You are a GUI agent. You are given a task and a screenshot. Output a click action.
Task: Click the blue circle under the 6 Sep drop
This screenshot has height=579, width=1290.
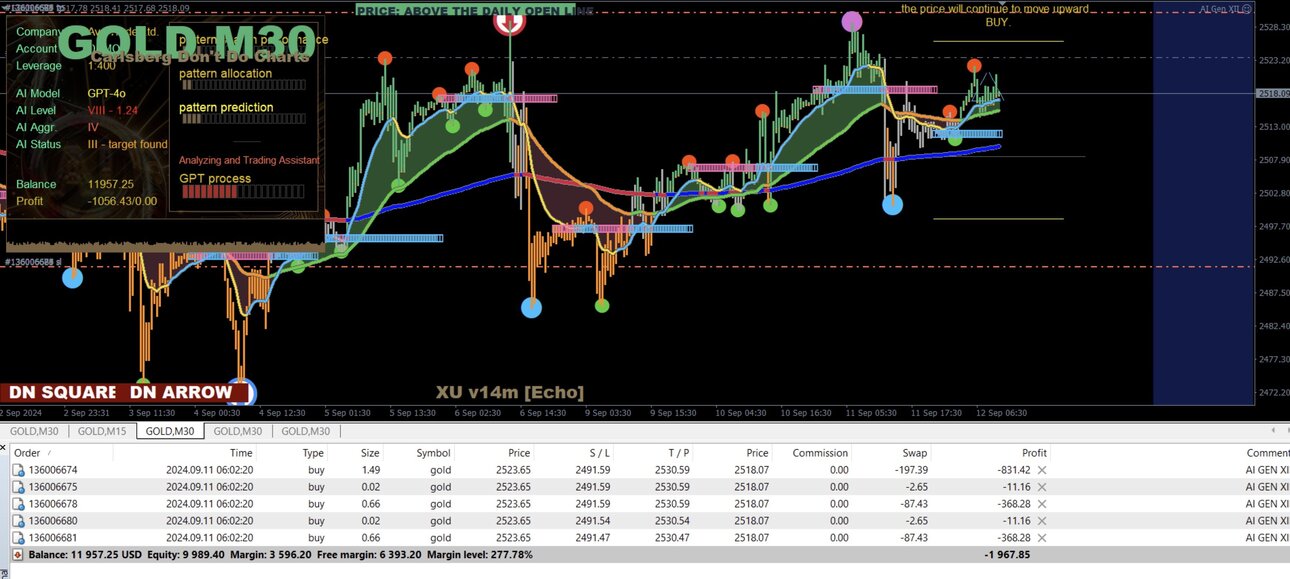pyautogui.click(x=532, y=307)
